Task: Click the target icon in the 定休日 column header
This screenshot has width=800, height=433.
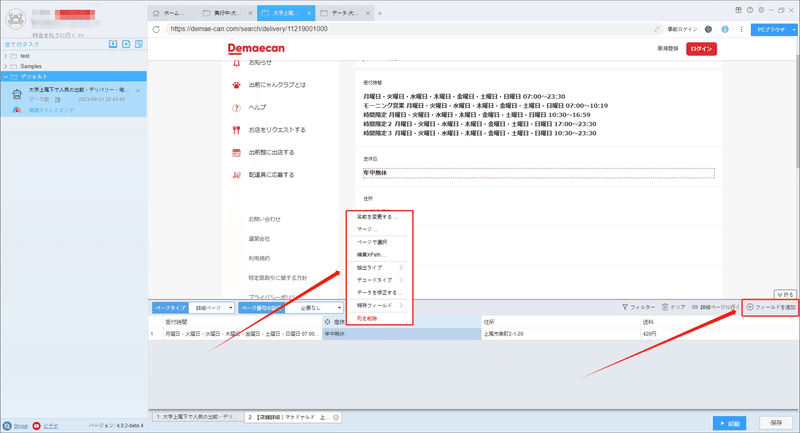Action: [328, 322]
